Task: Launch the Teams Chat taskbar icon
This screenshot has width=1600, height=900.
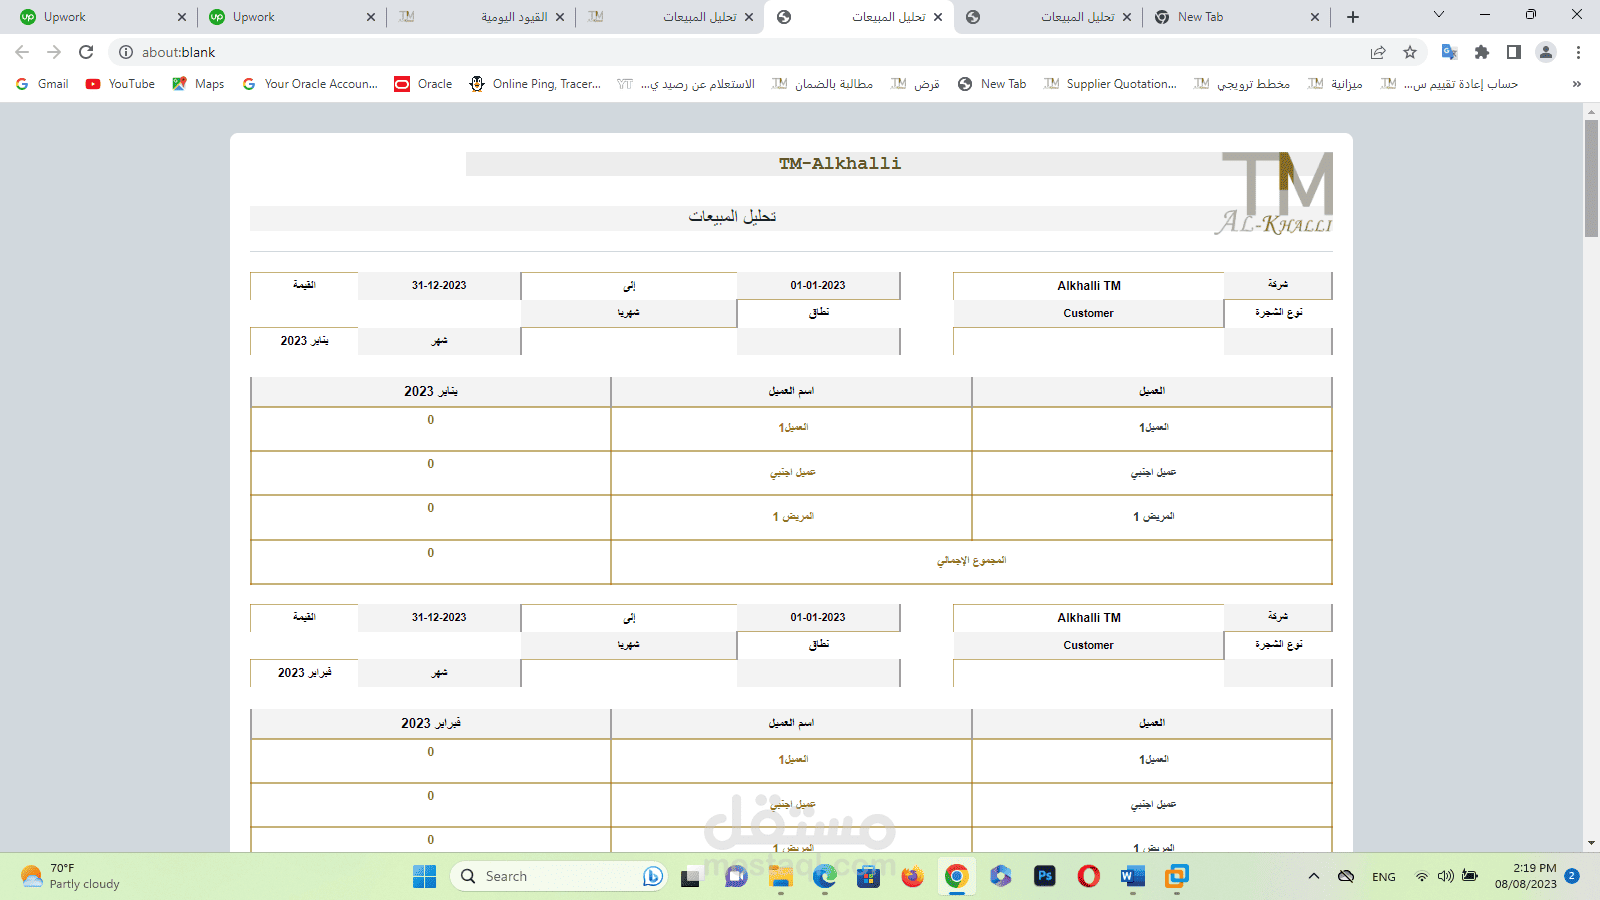Action: [736, 876]
